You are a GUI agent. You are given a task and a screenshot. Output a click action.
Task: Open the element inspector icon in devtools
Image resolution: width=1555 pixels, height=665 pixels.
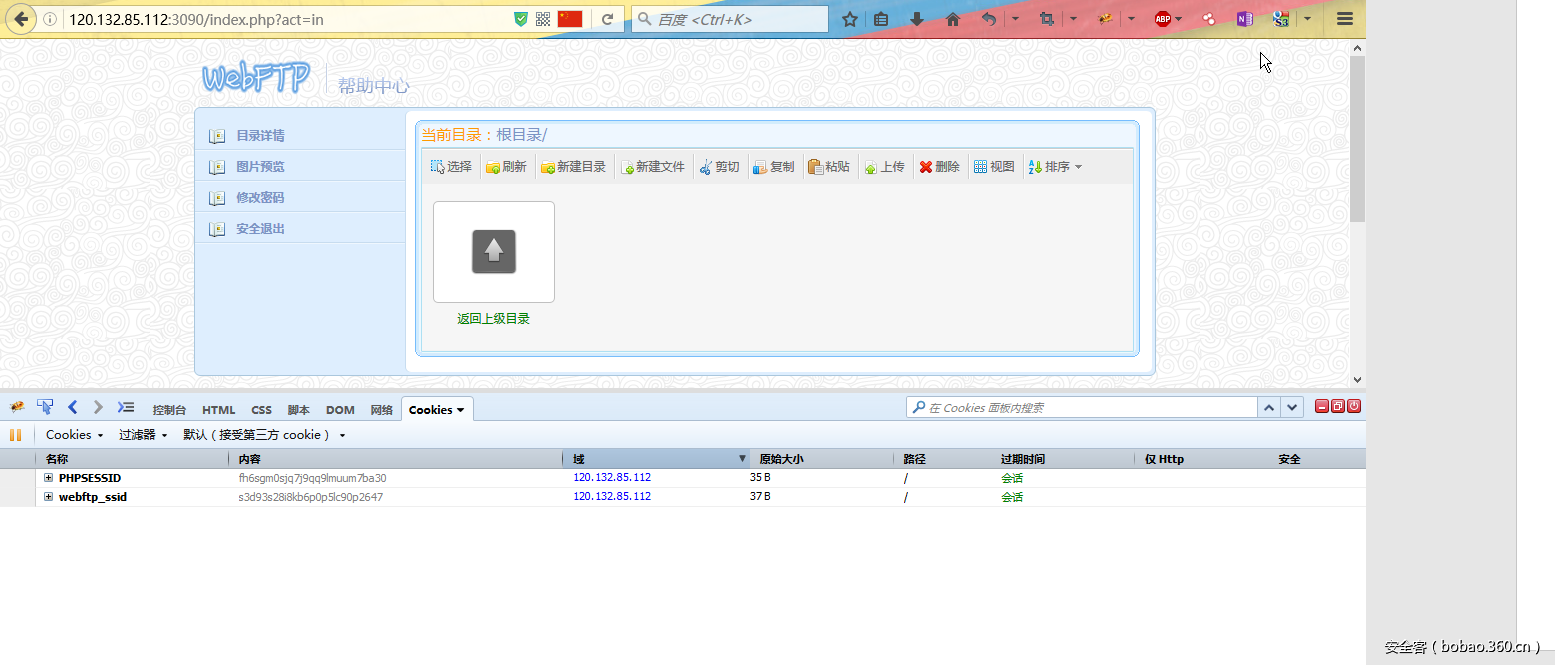click(45, 407)
